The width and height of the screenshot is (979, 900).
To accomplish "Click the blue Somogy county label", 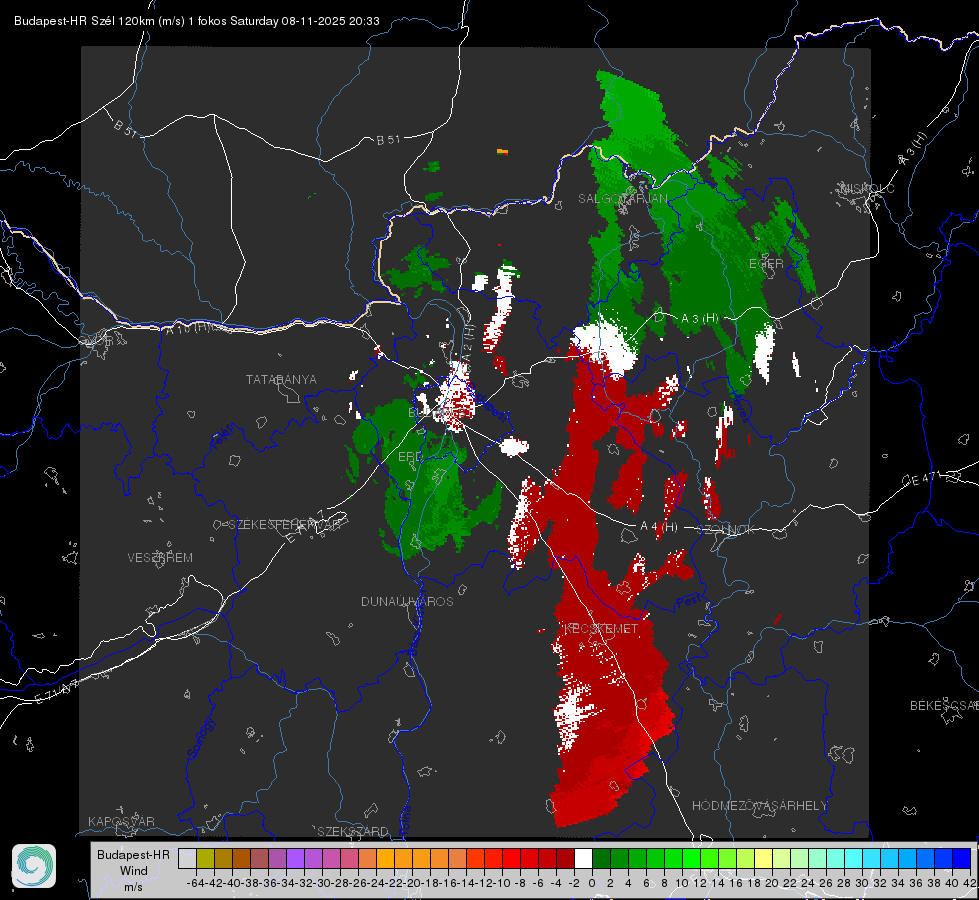I will 200,738.
